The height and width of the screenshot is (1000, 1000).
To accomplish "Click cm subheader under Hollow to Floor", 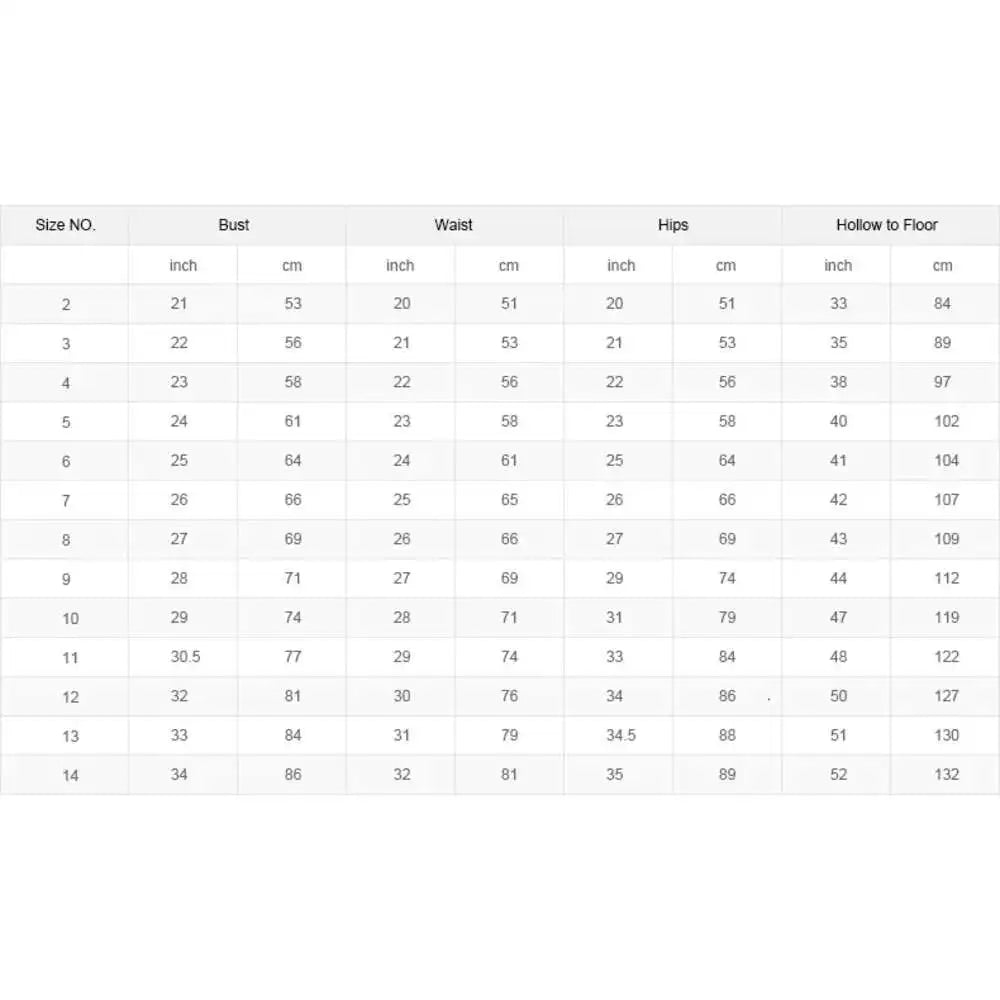I will pyautogui.click(x=943, y=265).
